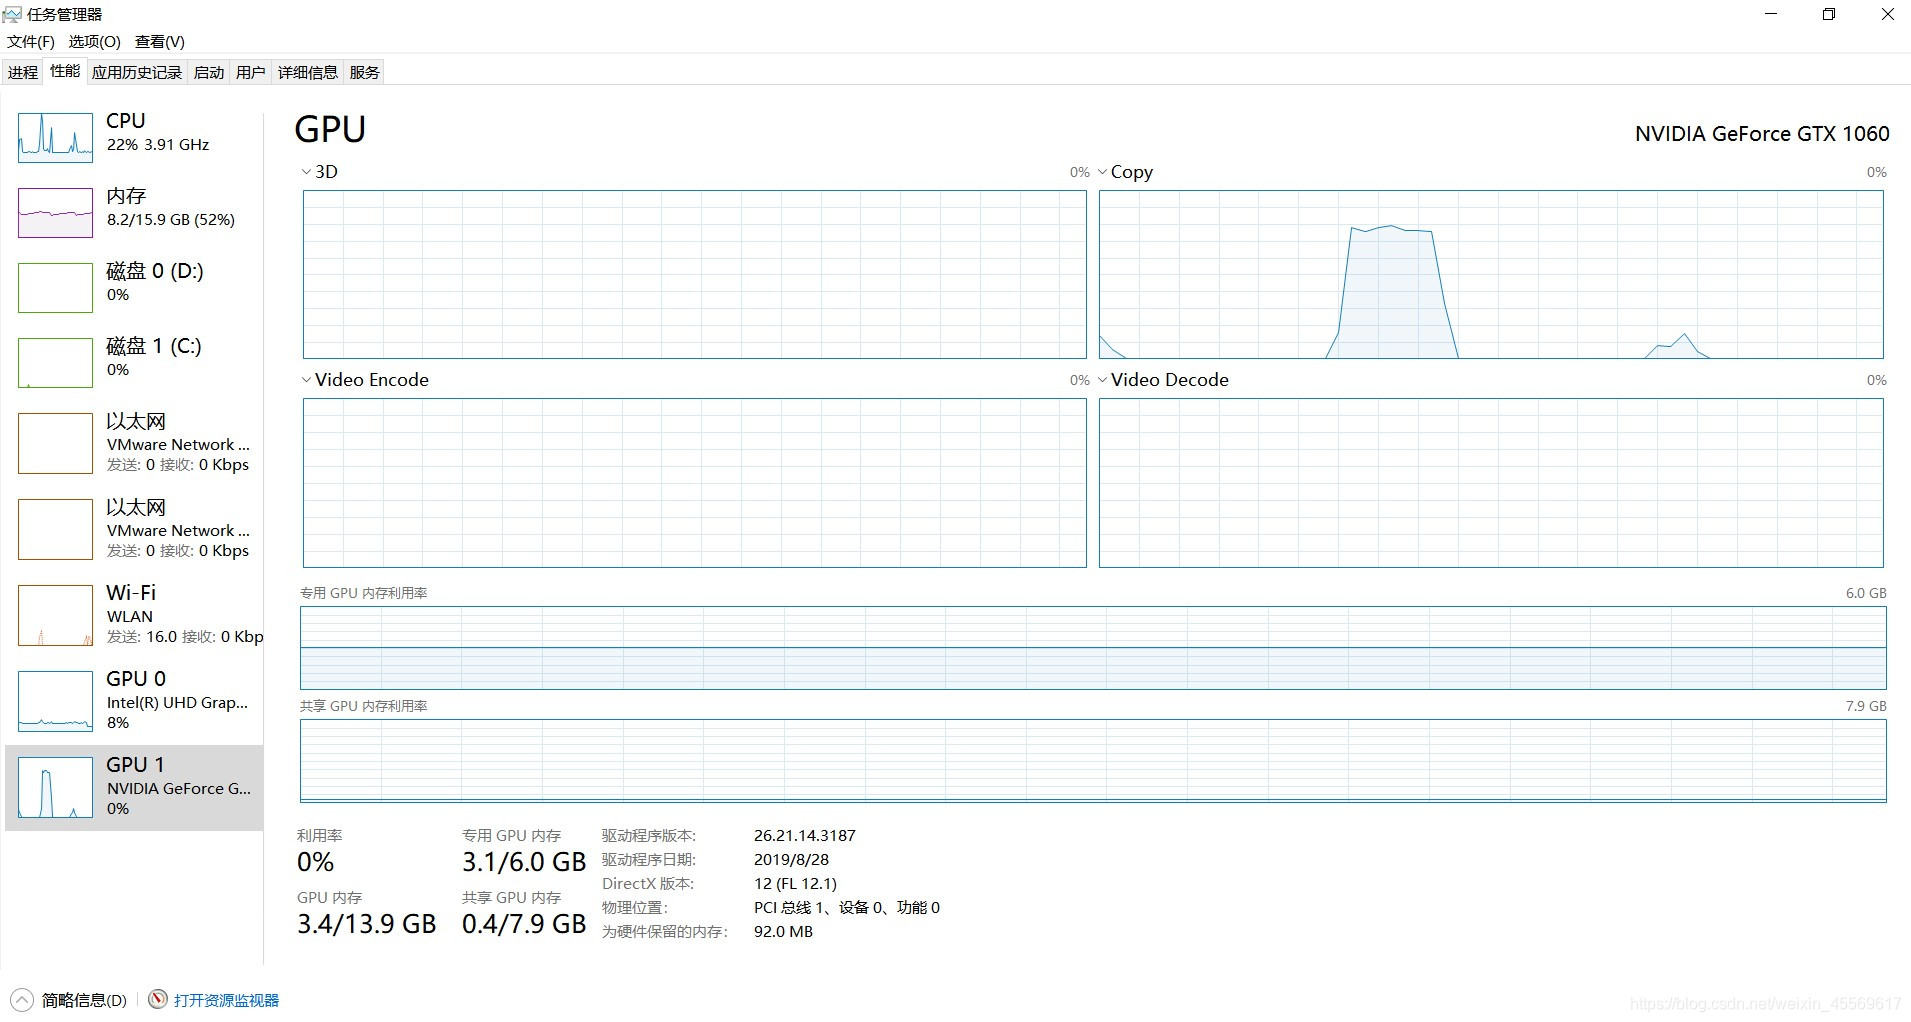Click the 利用率 0% value
Viewport: 1911px width, 1022px height.
pyautogui.click(x=315, y=862)
